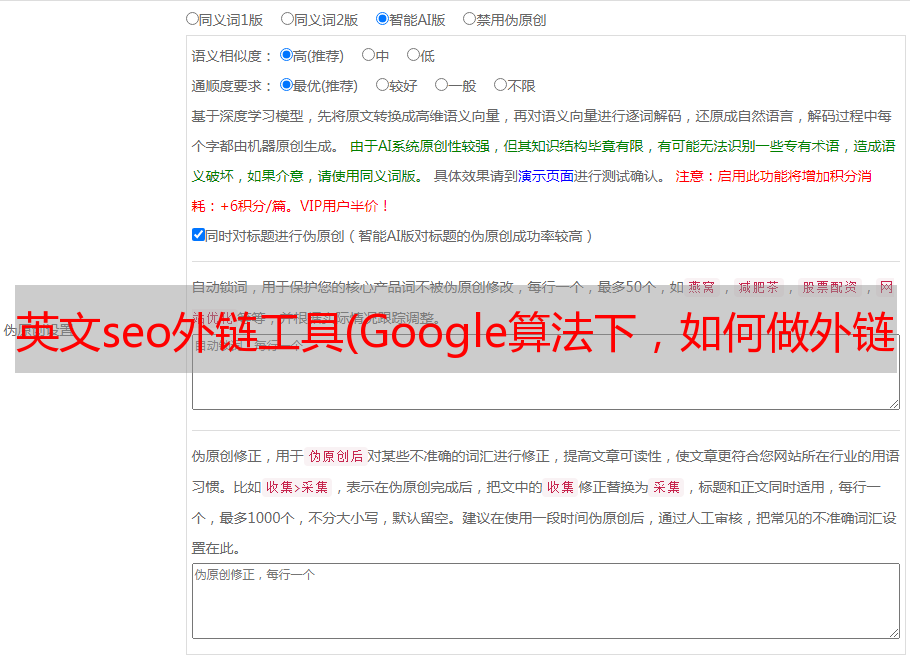The height and width of the screenshot is (658, 911).
Task: Click inside the 自动锁词 textarea
Action: tap(546, 372)
